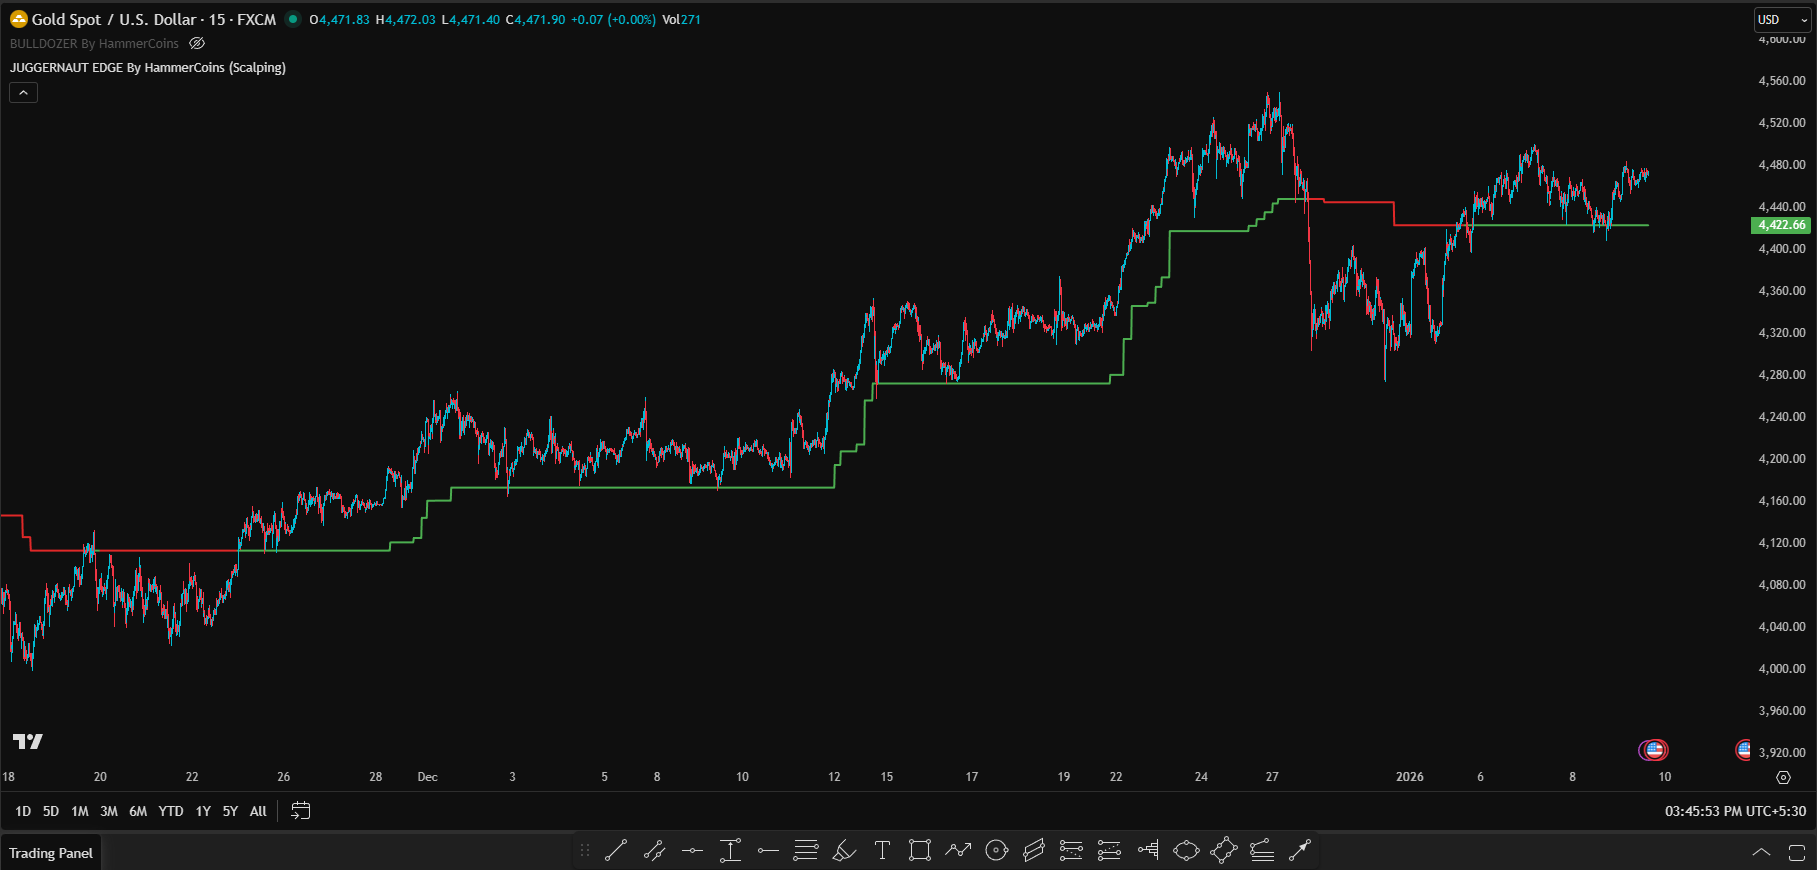Image resolution: width=1817 pixels, height=870 pixels.
Task: Show the hidden BULLDOZER indicator
Action: (x=197, y=44)
